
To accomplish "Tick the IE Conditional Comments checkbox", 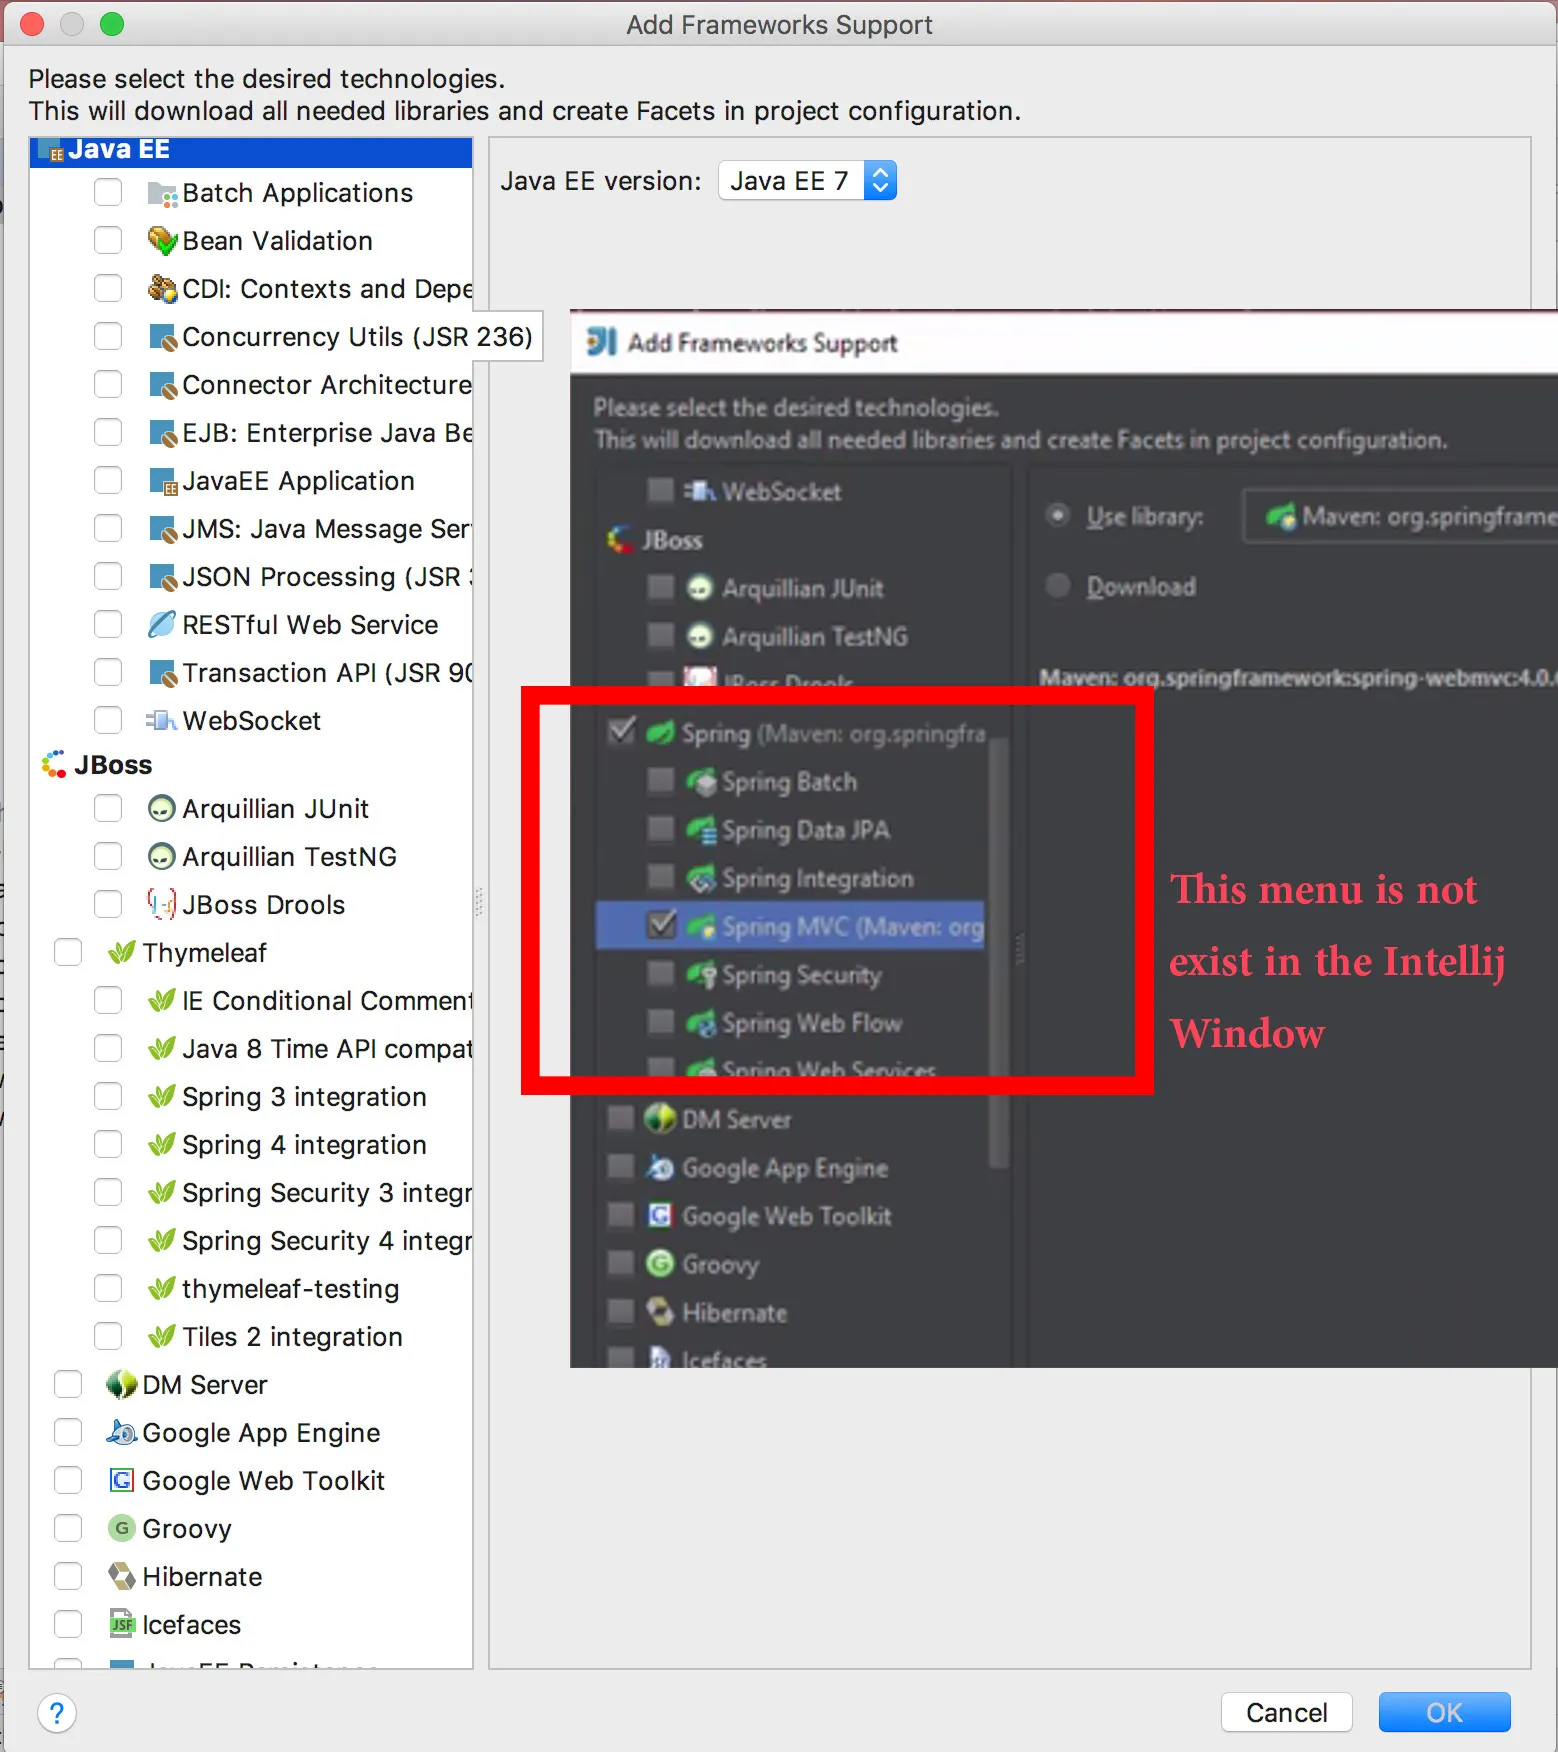I will pyautogui.click(x=108, y=1001).
